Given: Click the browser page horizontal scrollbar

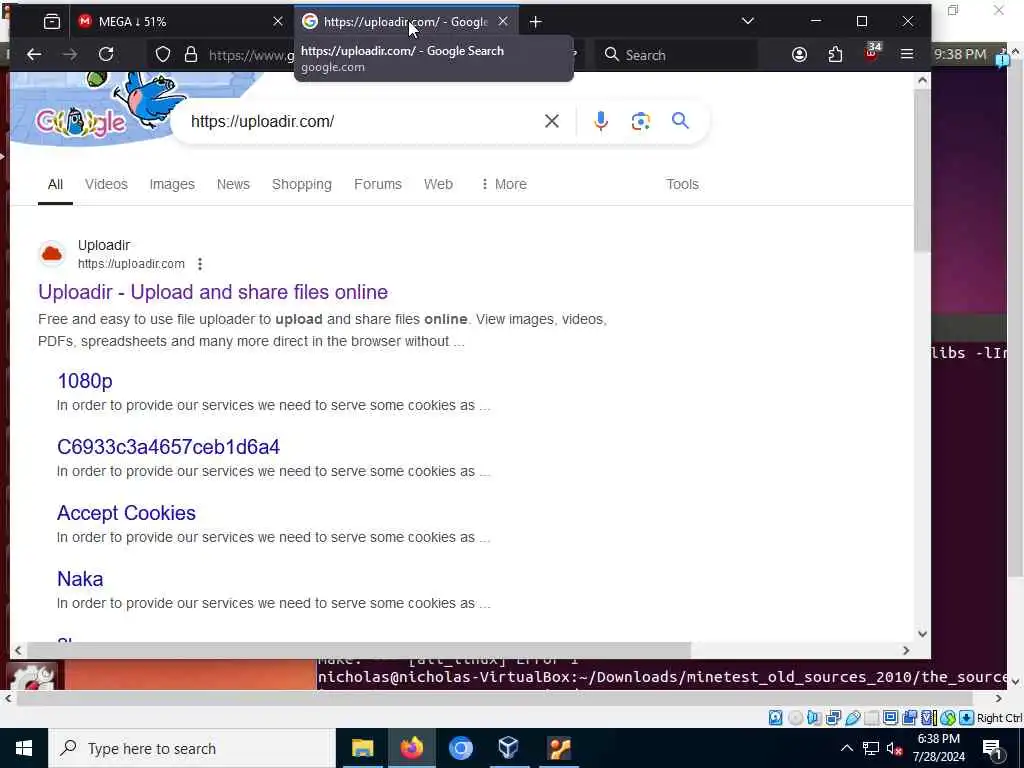Looking at the screenshot, I should click(359, 650).
